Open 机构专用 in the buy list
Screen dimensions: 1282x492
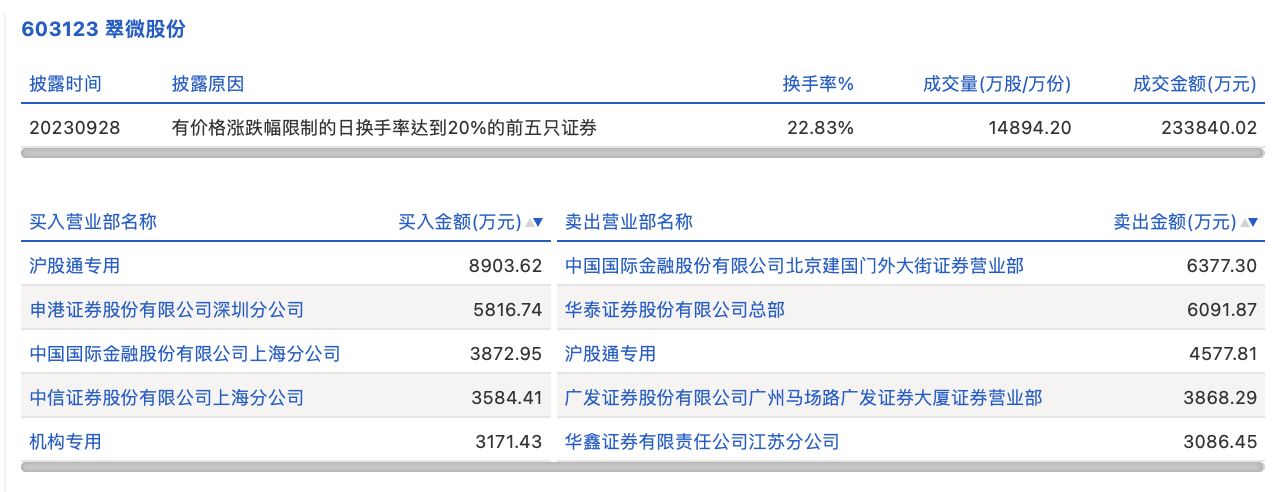[x=66, y=442]
